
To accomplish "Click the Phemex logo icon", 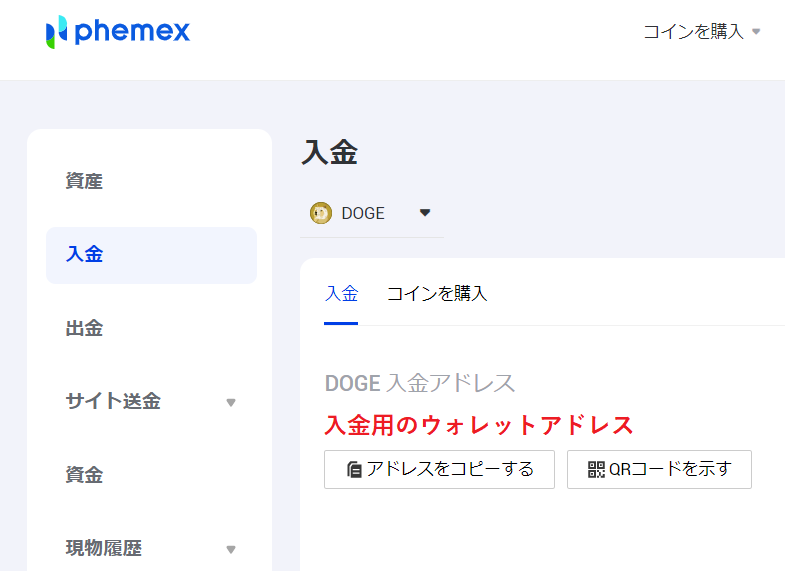I will click(x=57, y=32).
